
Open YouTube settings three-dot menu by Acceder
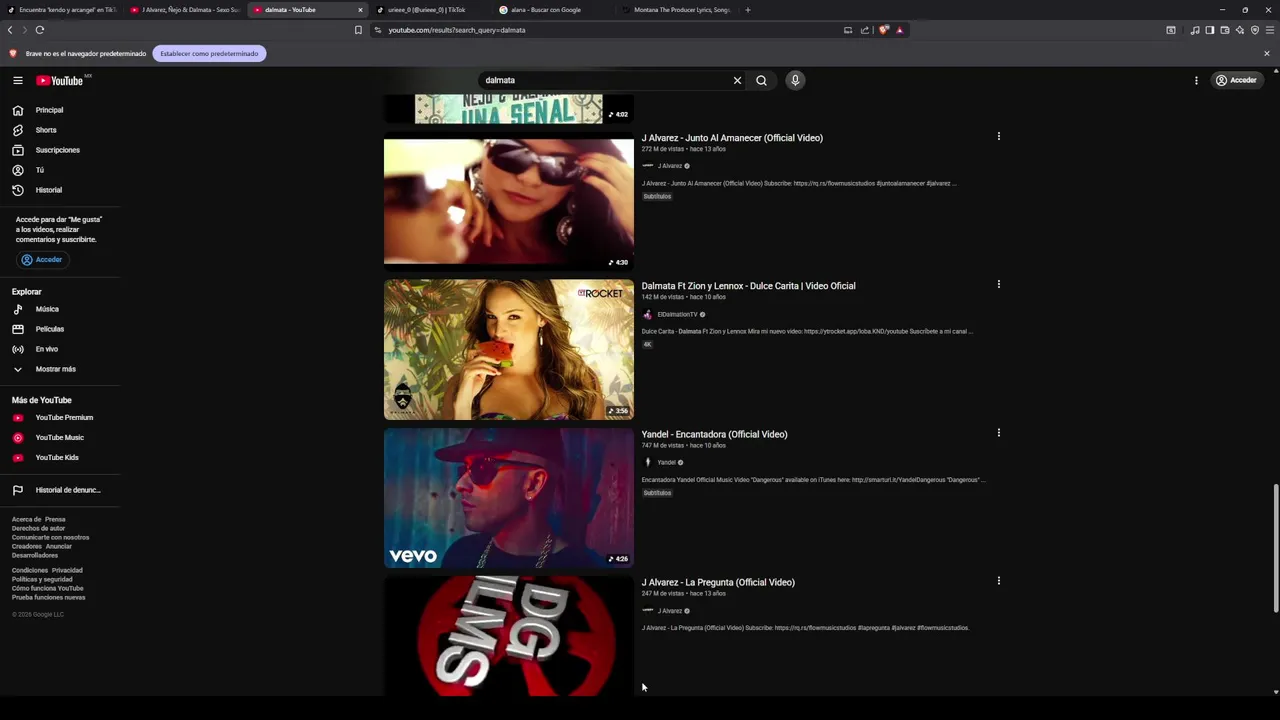(1196, 80)
